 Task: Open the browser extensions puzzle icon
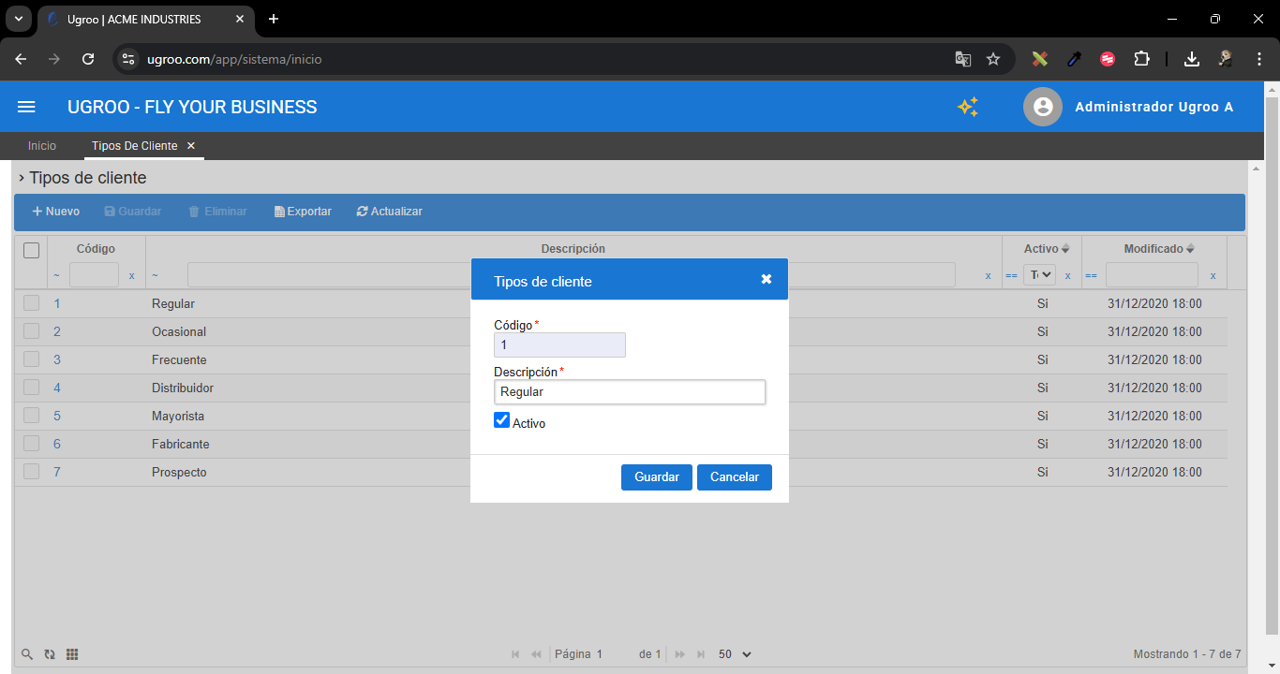click(1141, 59)
